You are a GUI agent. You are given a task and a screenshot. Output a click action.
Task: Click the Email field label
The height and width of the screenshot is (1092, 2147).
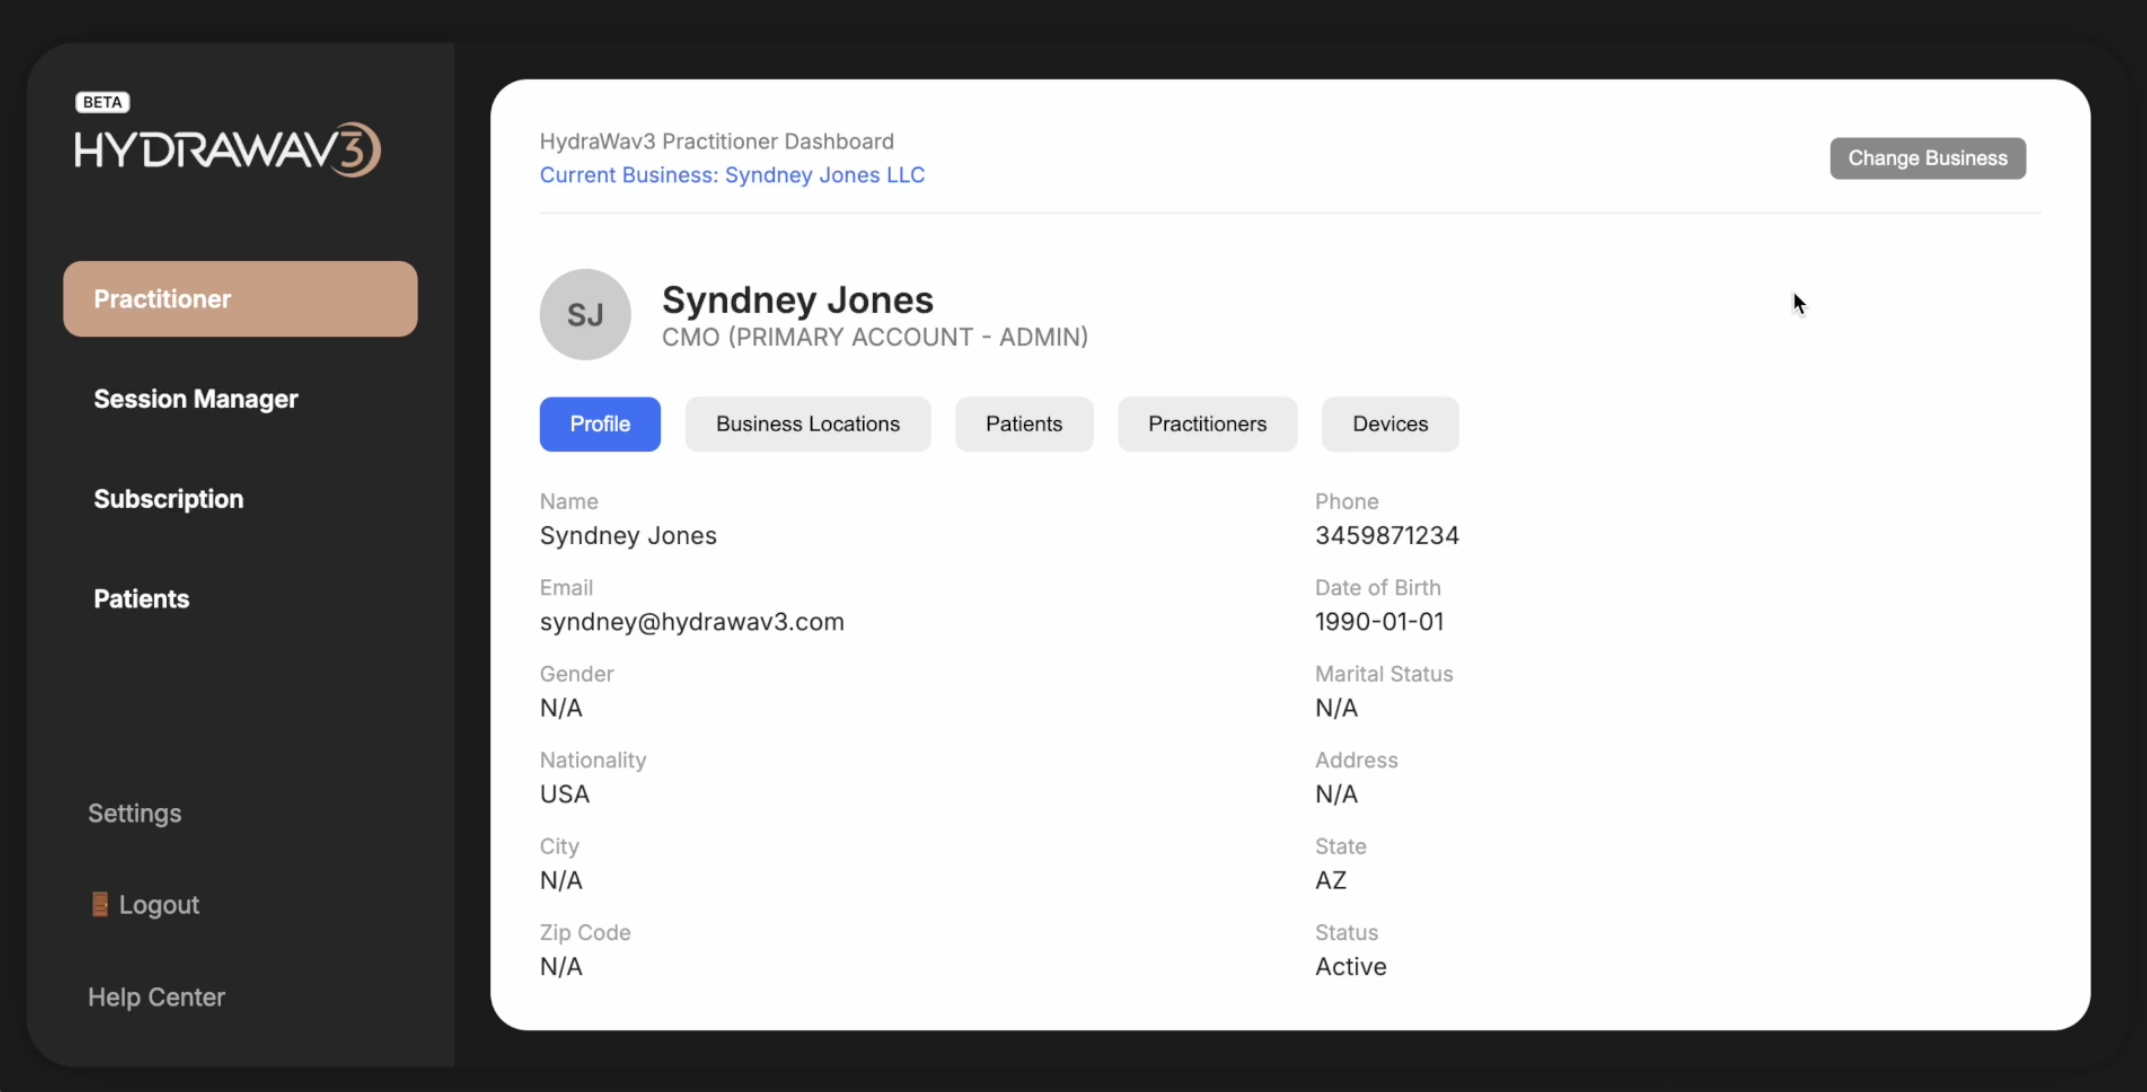pyautogui.click(x=566, y=588)
